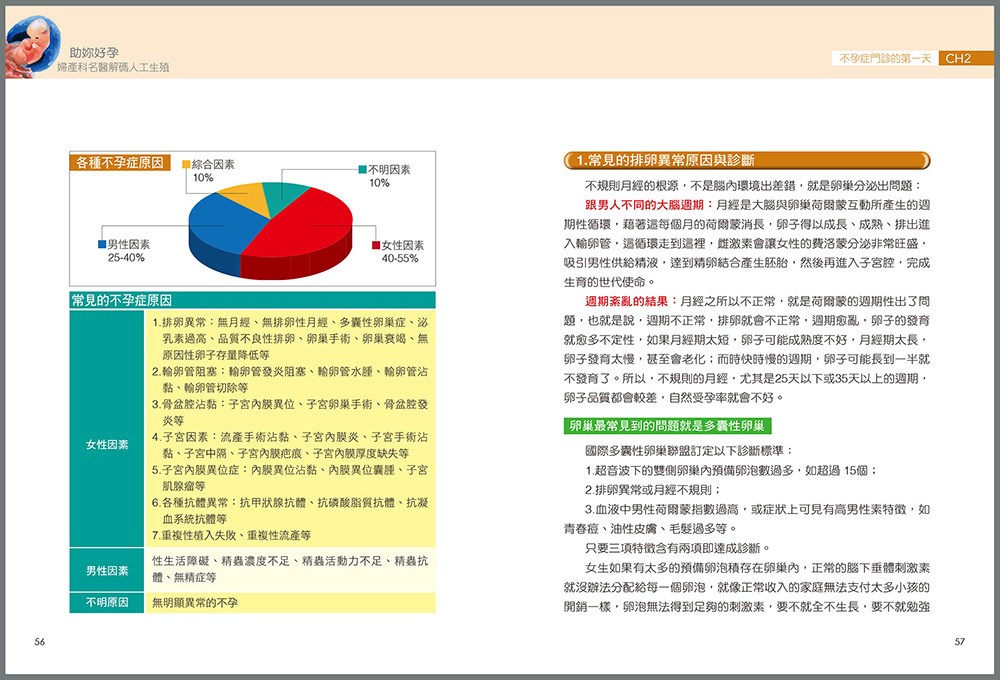This screenshot has height=680, width=1000.
Task: Click table item "6.各種抗體異常"
Action: coord(290,511)
